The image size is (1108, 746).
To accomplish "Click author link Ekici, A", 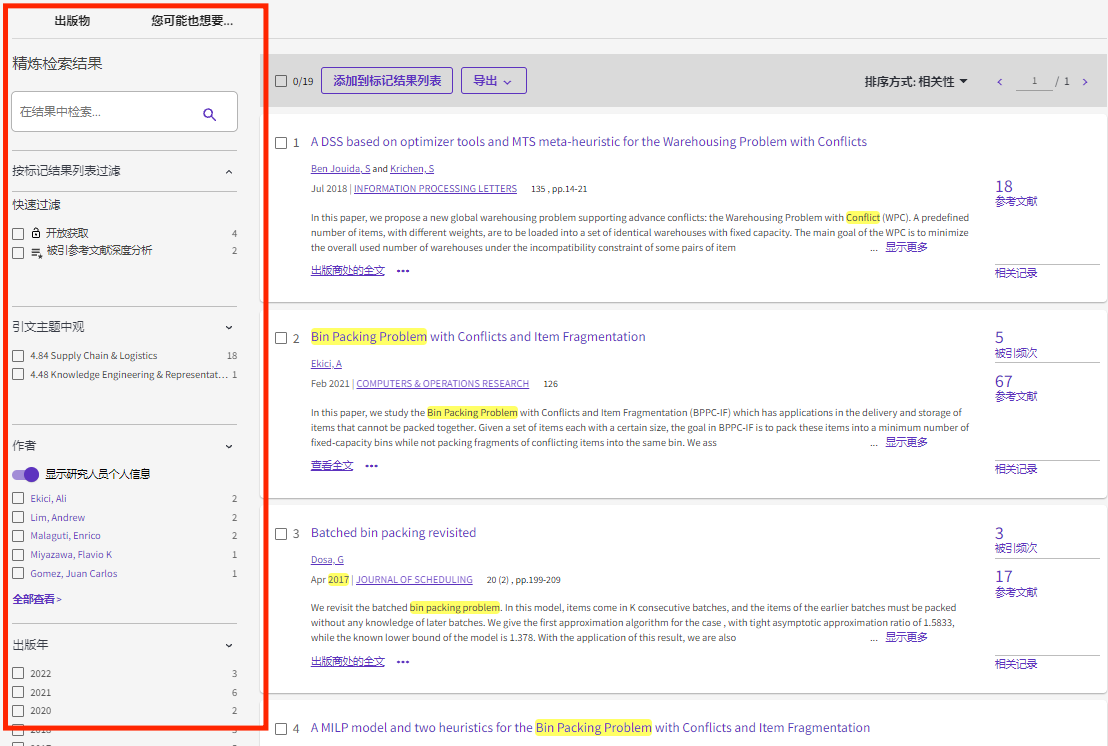I will [x=326, y=364].
